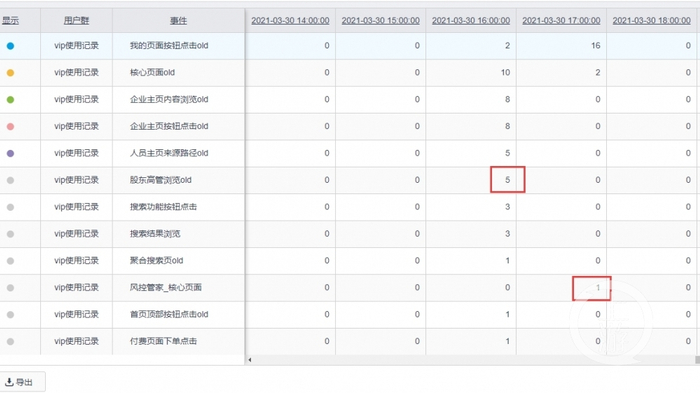The height and width of the screenshot is (393, 700).
Task: Click vip使用记录 in the 付费页面下单点击 row
Action: point(76,341)
